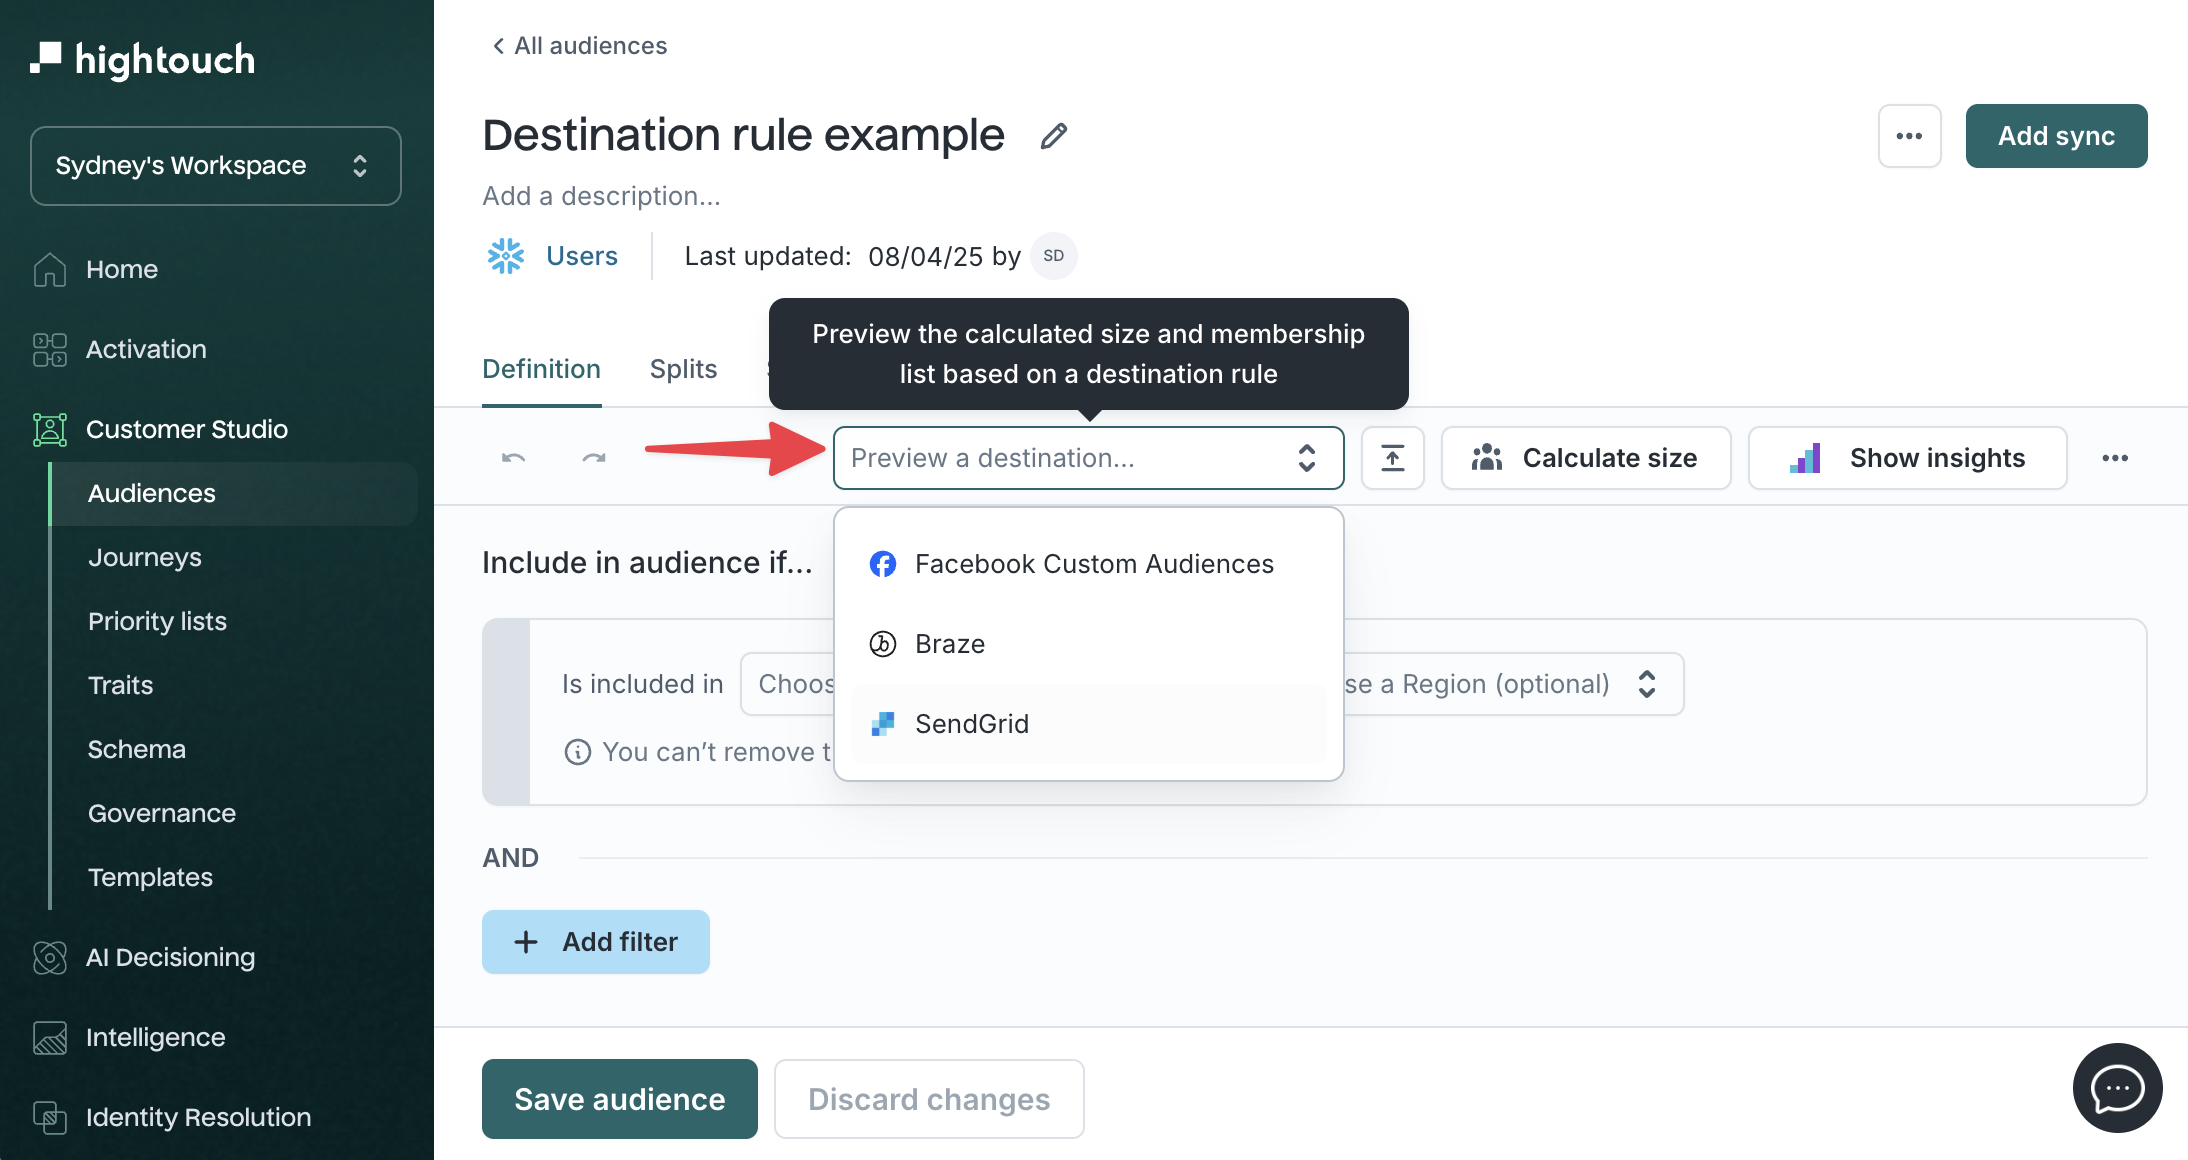Open Identity Resolution section

tap(198, 1117)
